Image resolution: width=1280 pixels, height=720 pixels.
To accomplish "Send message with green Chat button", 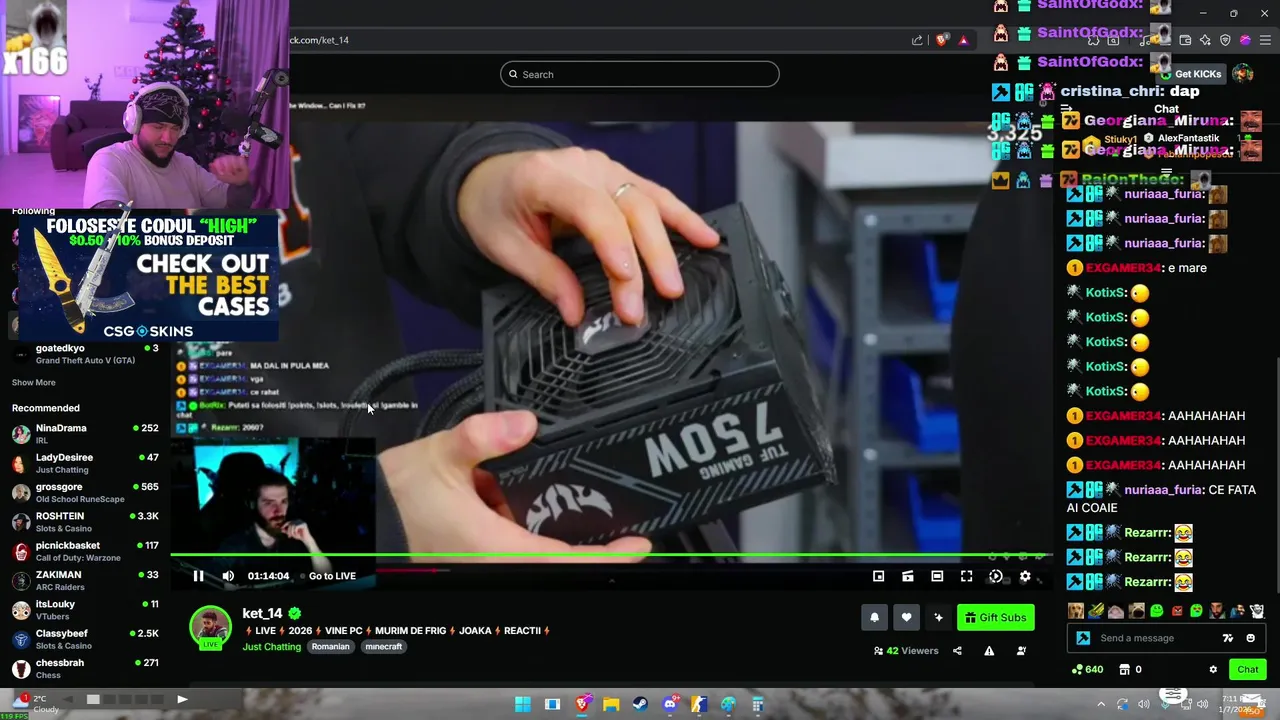I will 1248,670.
